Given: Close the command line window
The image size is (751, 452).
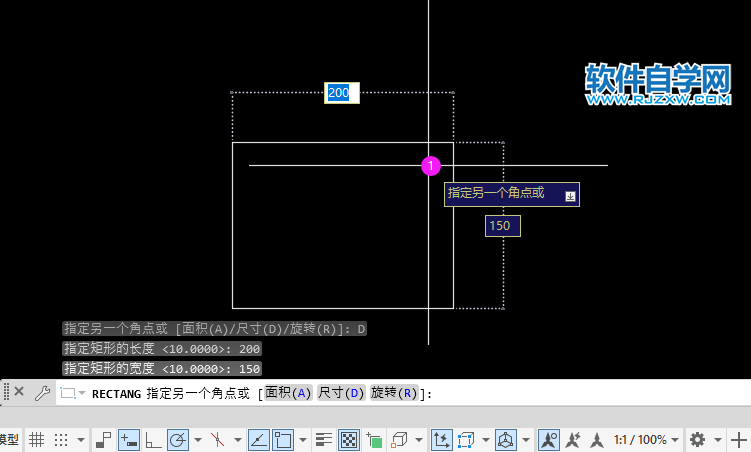Looking at the screenshot, I should [19, 392].
